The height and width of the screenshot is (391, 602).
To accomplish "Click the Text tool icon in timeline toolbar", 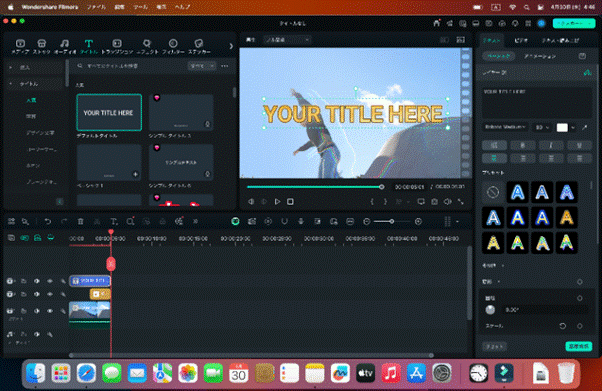I will click(x=114, y=222).
